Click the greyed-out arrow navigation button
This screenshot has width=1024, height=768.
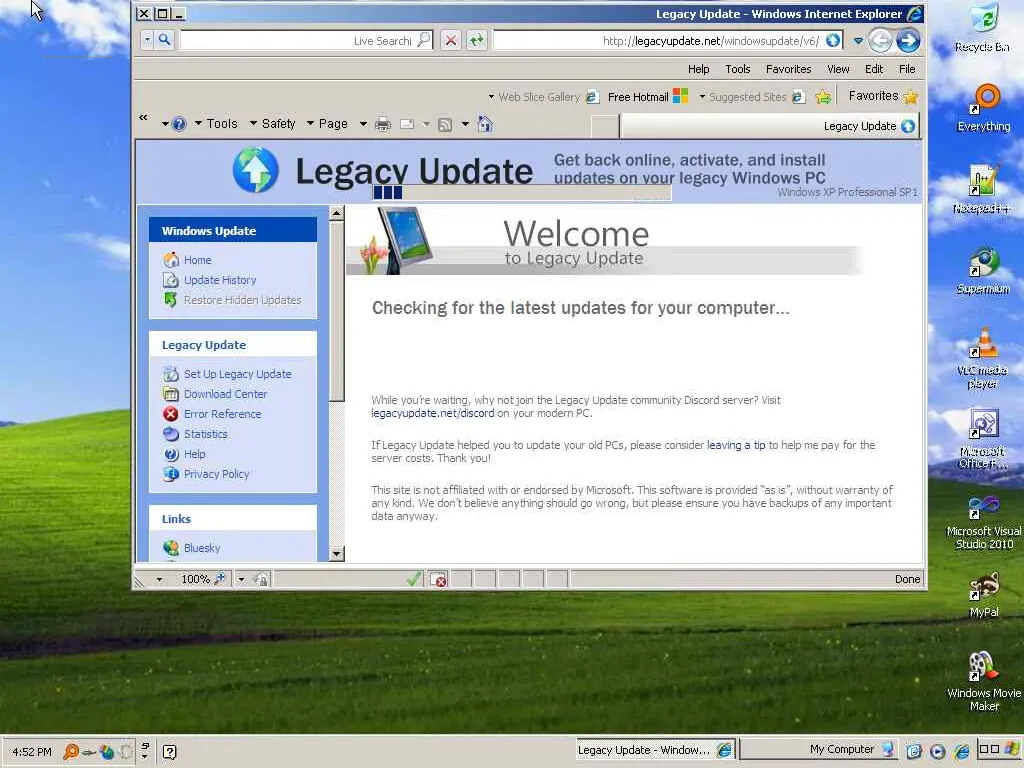coord(880,40)
